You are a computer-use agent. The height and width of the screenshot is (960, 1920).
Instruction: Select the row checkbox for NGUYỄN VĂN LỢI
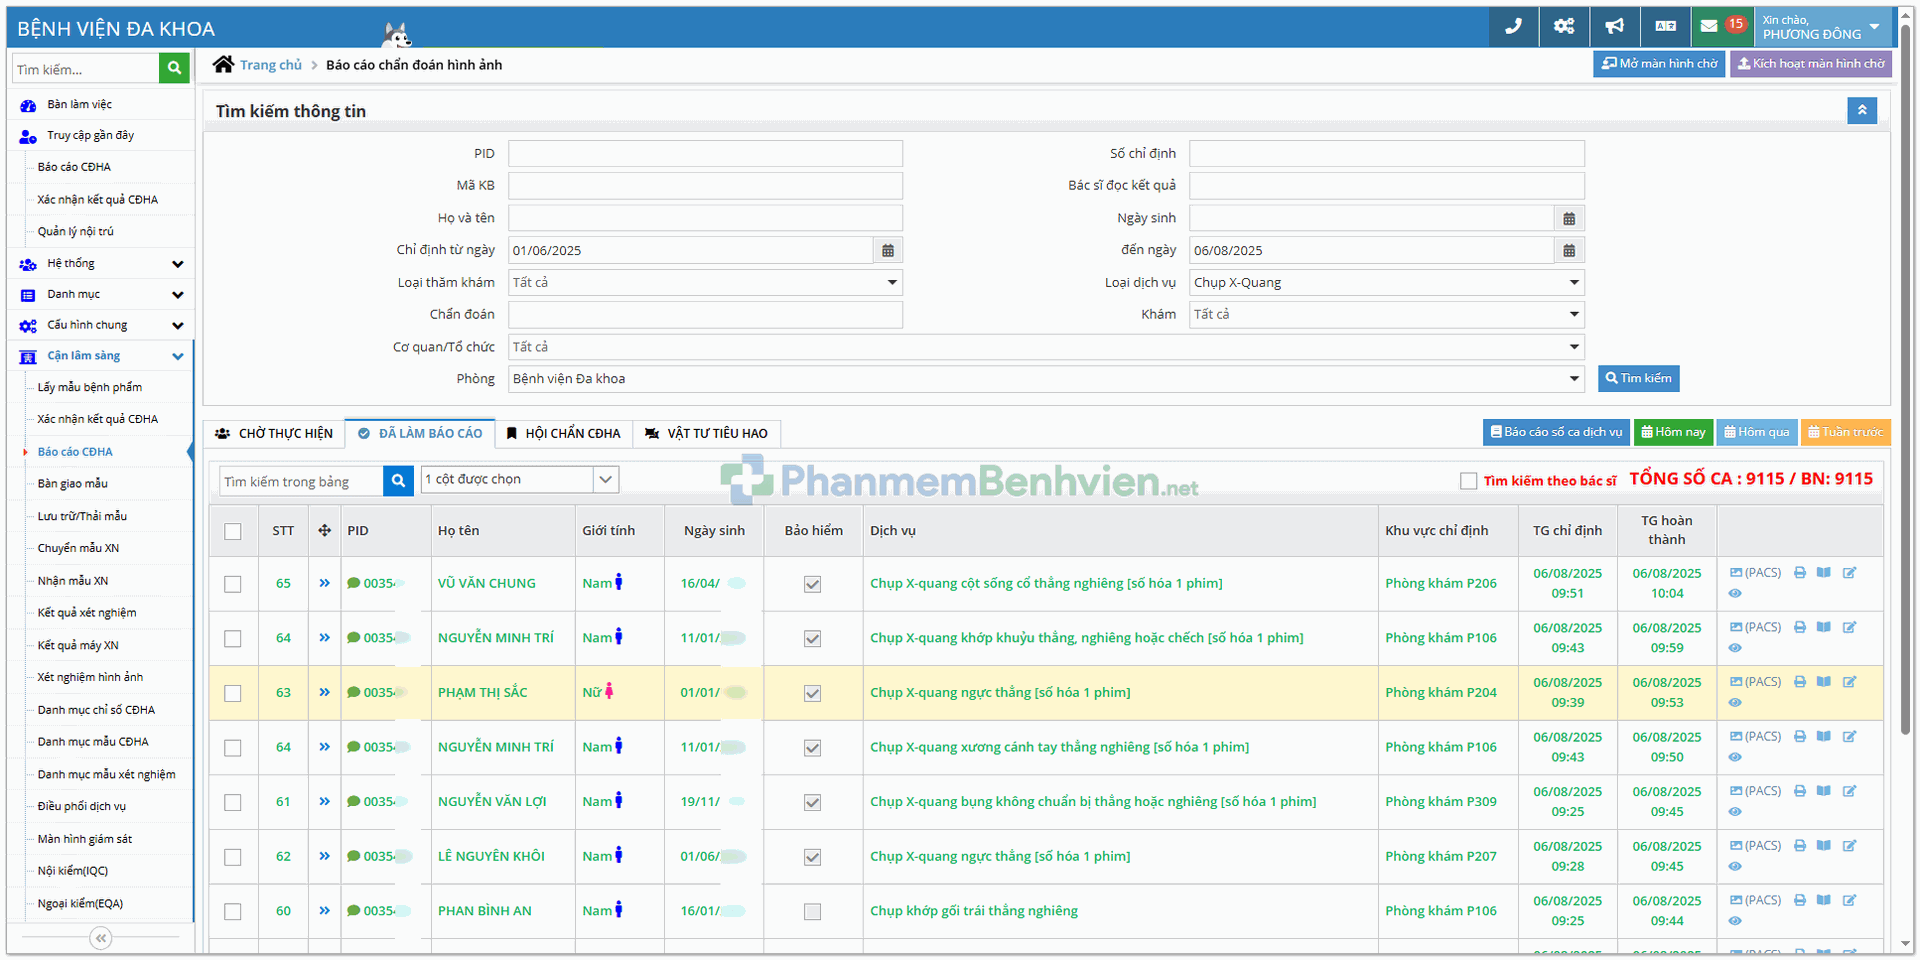[x=233, y=802]
